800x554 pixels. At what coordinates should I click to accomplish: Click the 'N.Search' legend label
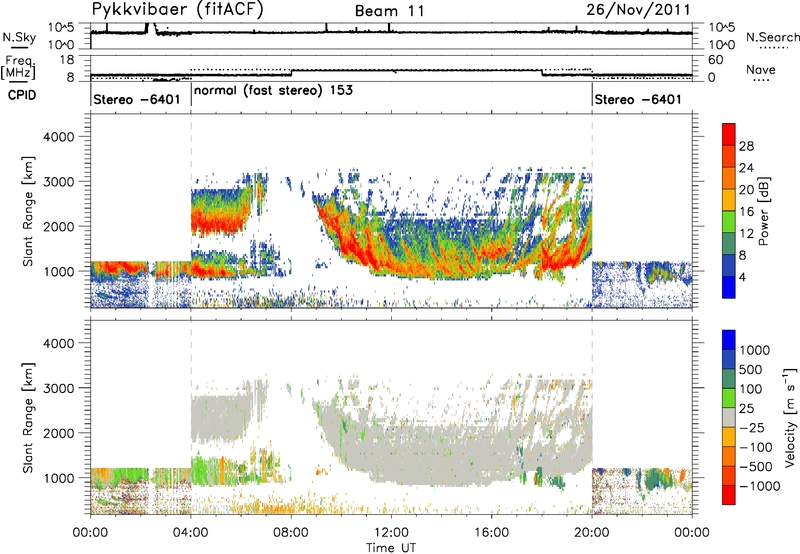772,37
